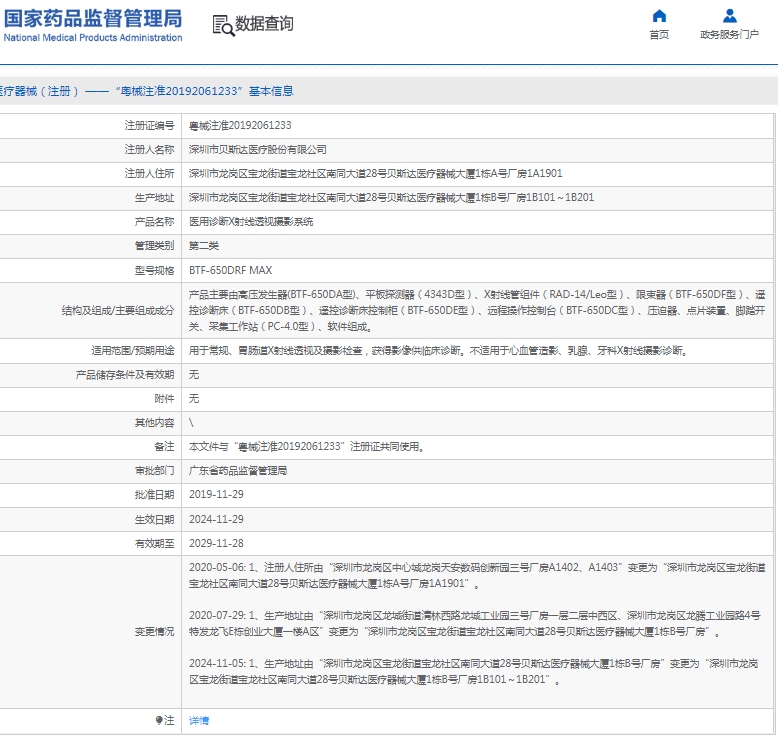The width and height of the screenshot is (778, 738).
Task: Click the 无 value in 附件 row
Action: click(194, 398)
